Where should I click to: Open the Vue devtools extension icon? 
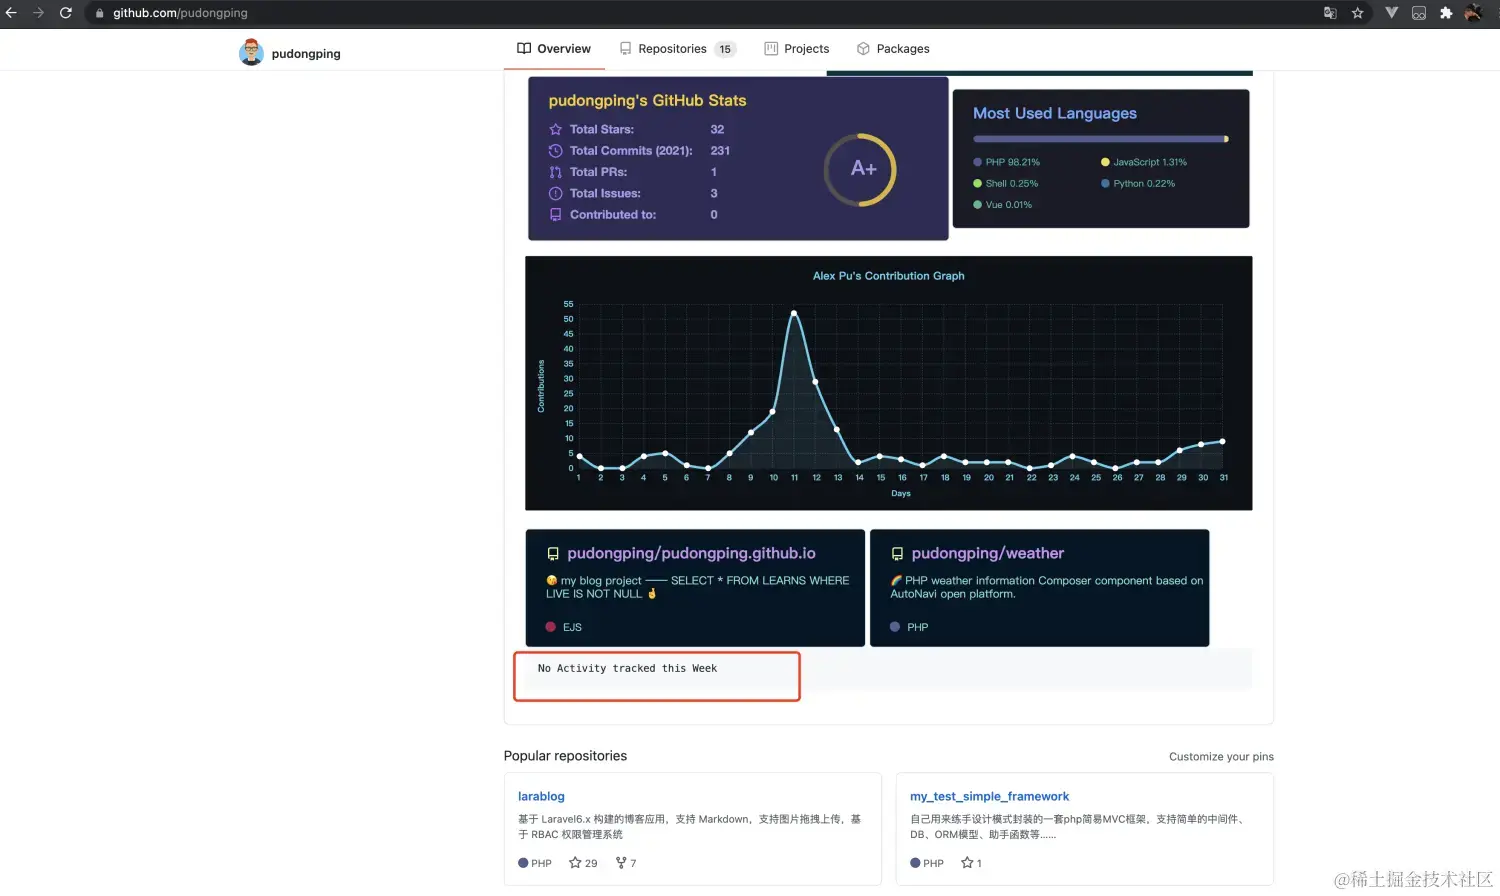pyautogui.click(x=1391, y=13)
